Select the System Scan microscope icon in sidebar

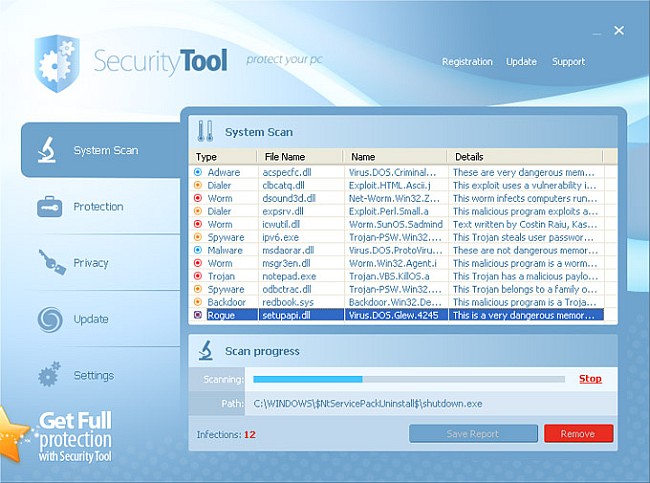coord(46,151)
